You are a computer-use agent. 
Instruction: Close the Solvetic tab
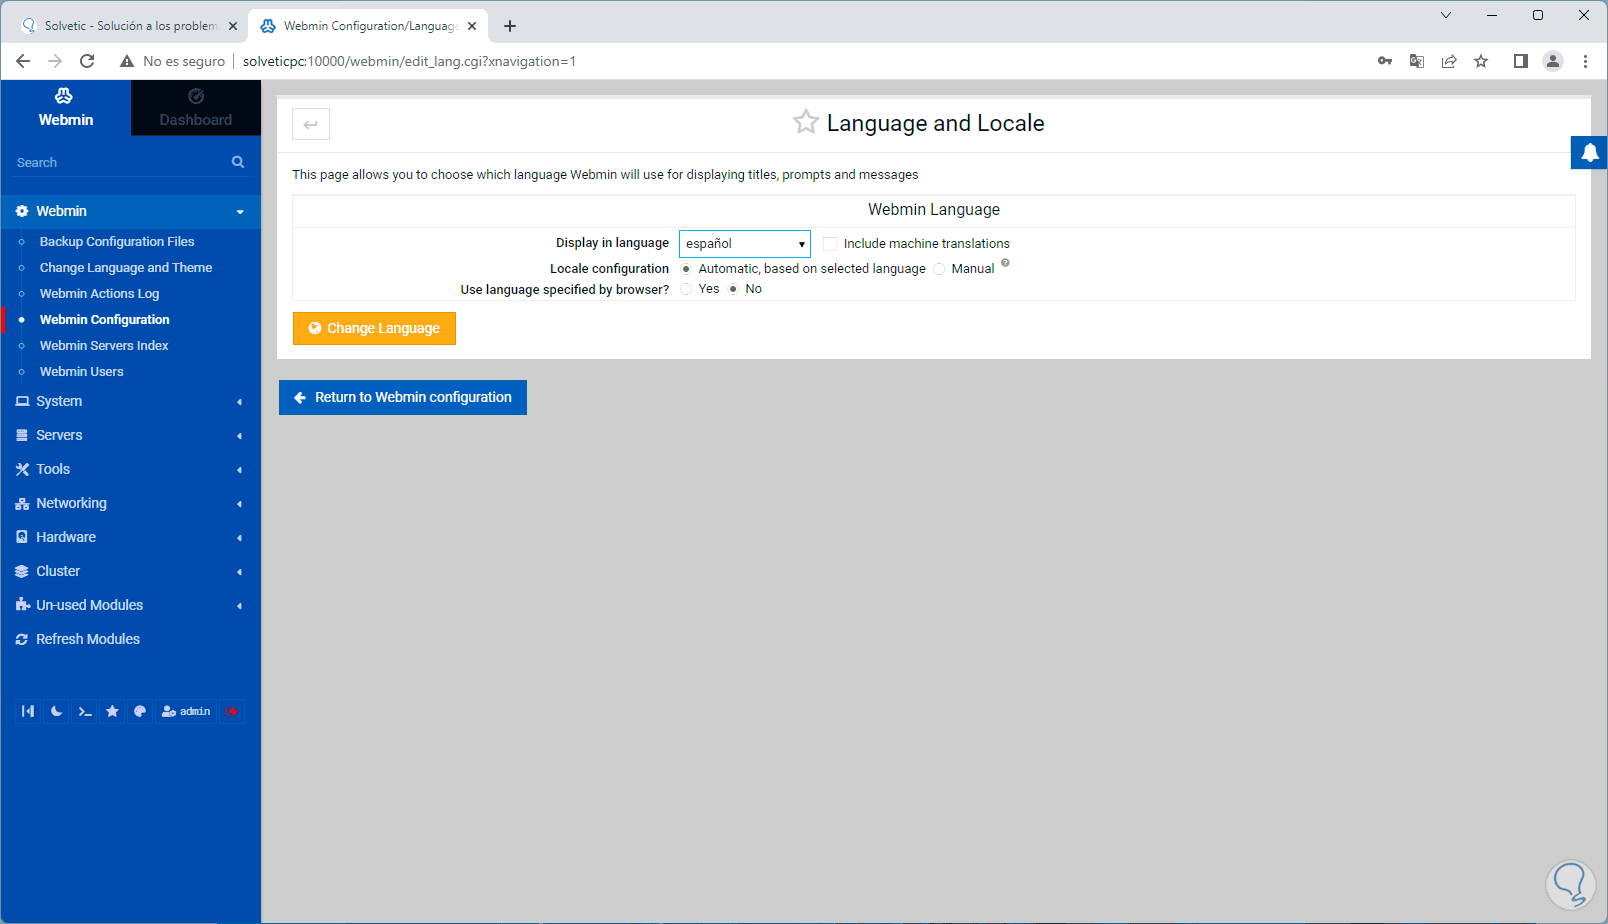click(233, 26)
